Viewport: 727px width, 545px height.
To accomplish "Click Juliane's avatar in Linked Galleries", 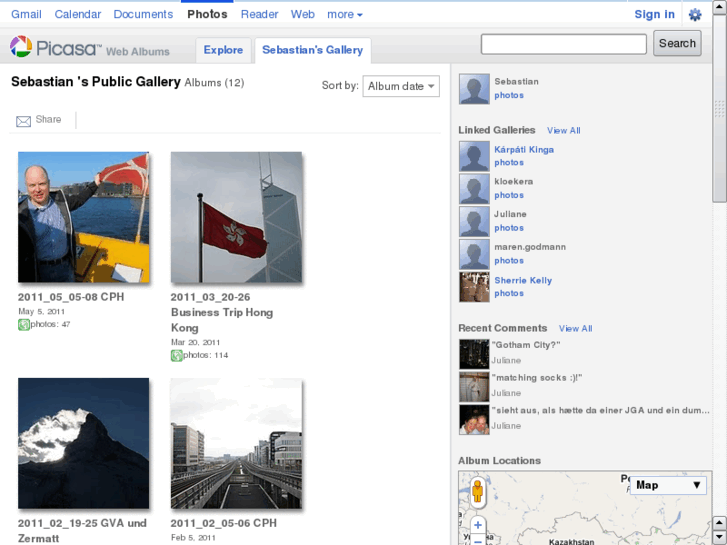I will [x=474, y=221].
